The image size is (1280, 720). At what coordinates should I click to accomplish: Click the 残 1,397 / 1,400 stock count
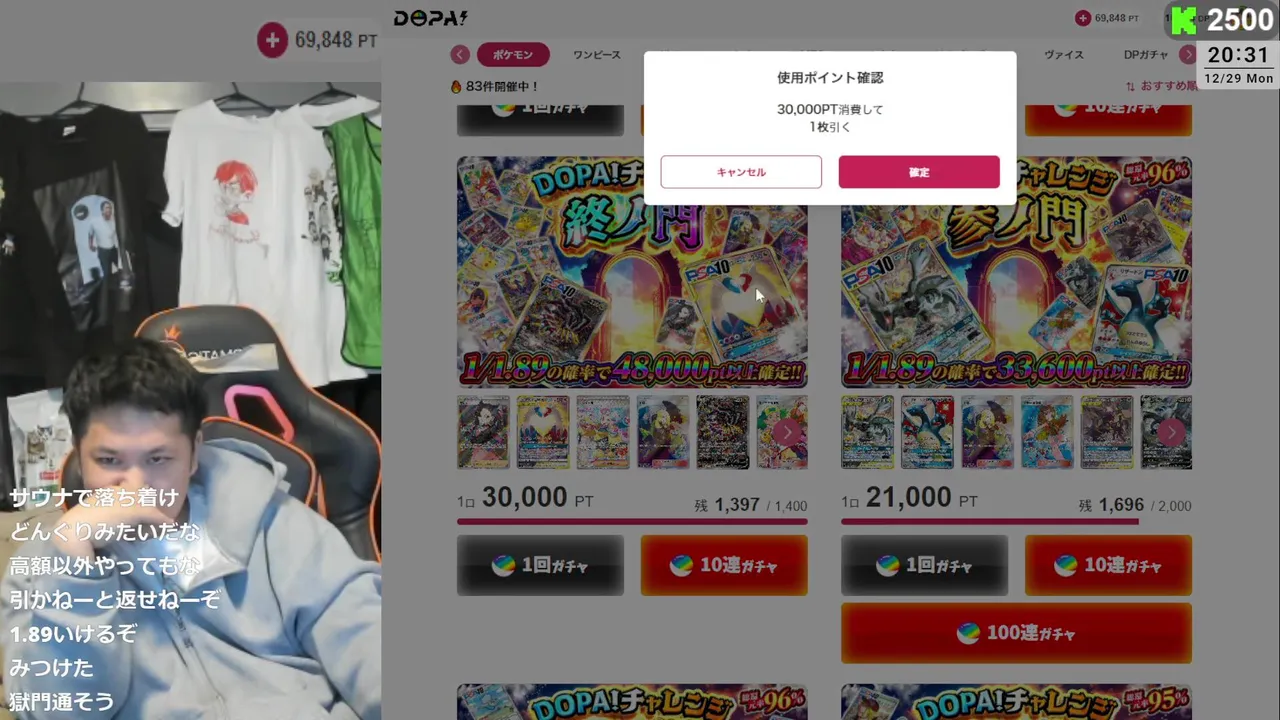[751, 505]
